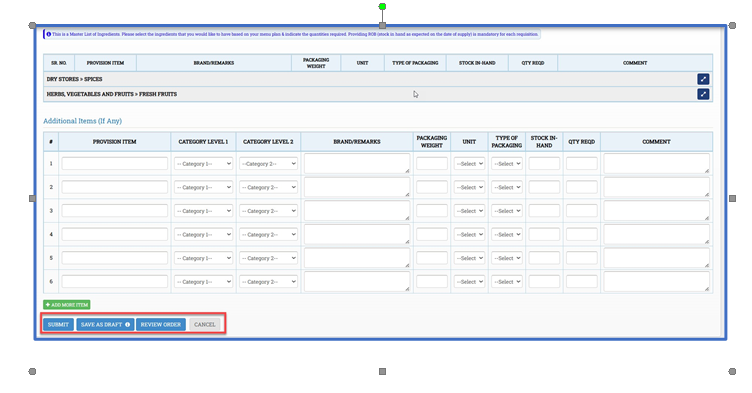Click the Cancel button

tap(205, 325)
